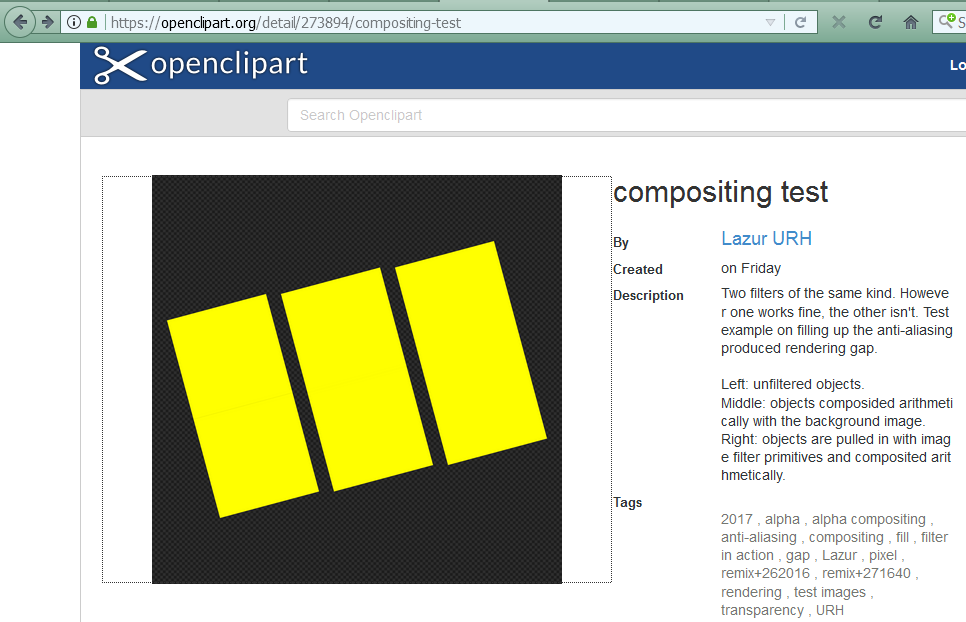
Task: Click the browser forward arrow button
Action: (47, 22)
